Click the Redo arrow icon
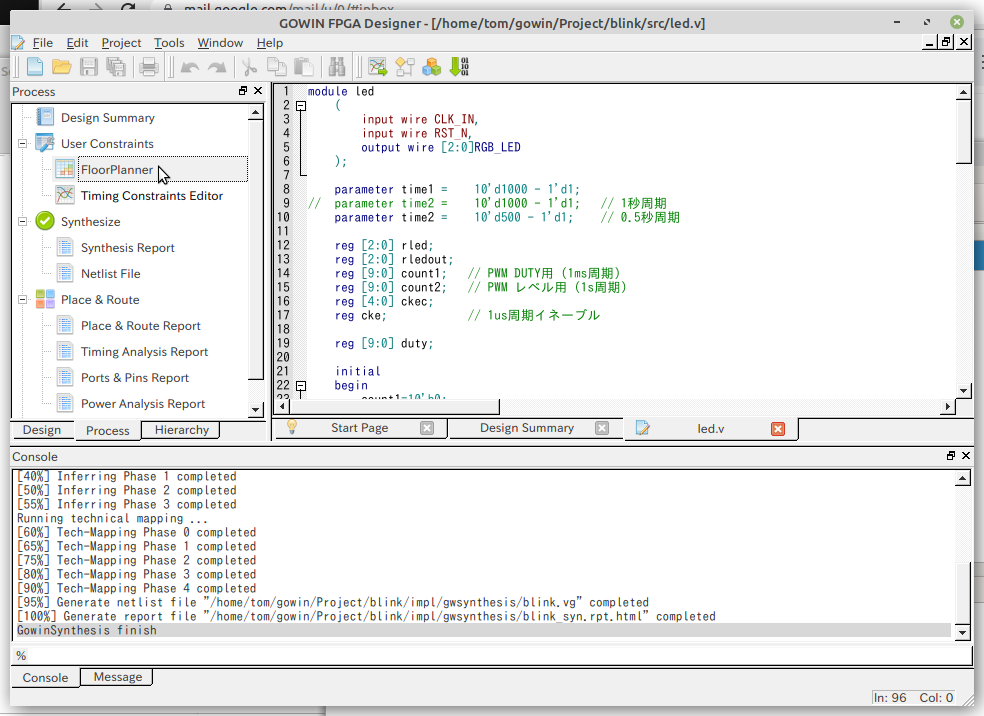Image resolution: width=984 pixels, height=716 pixels. [x=217, y=67]
